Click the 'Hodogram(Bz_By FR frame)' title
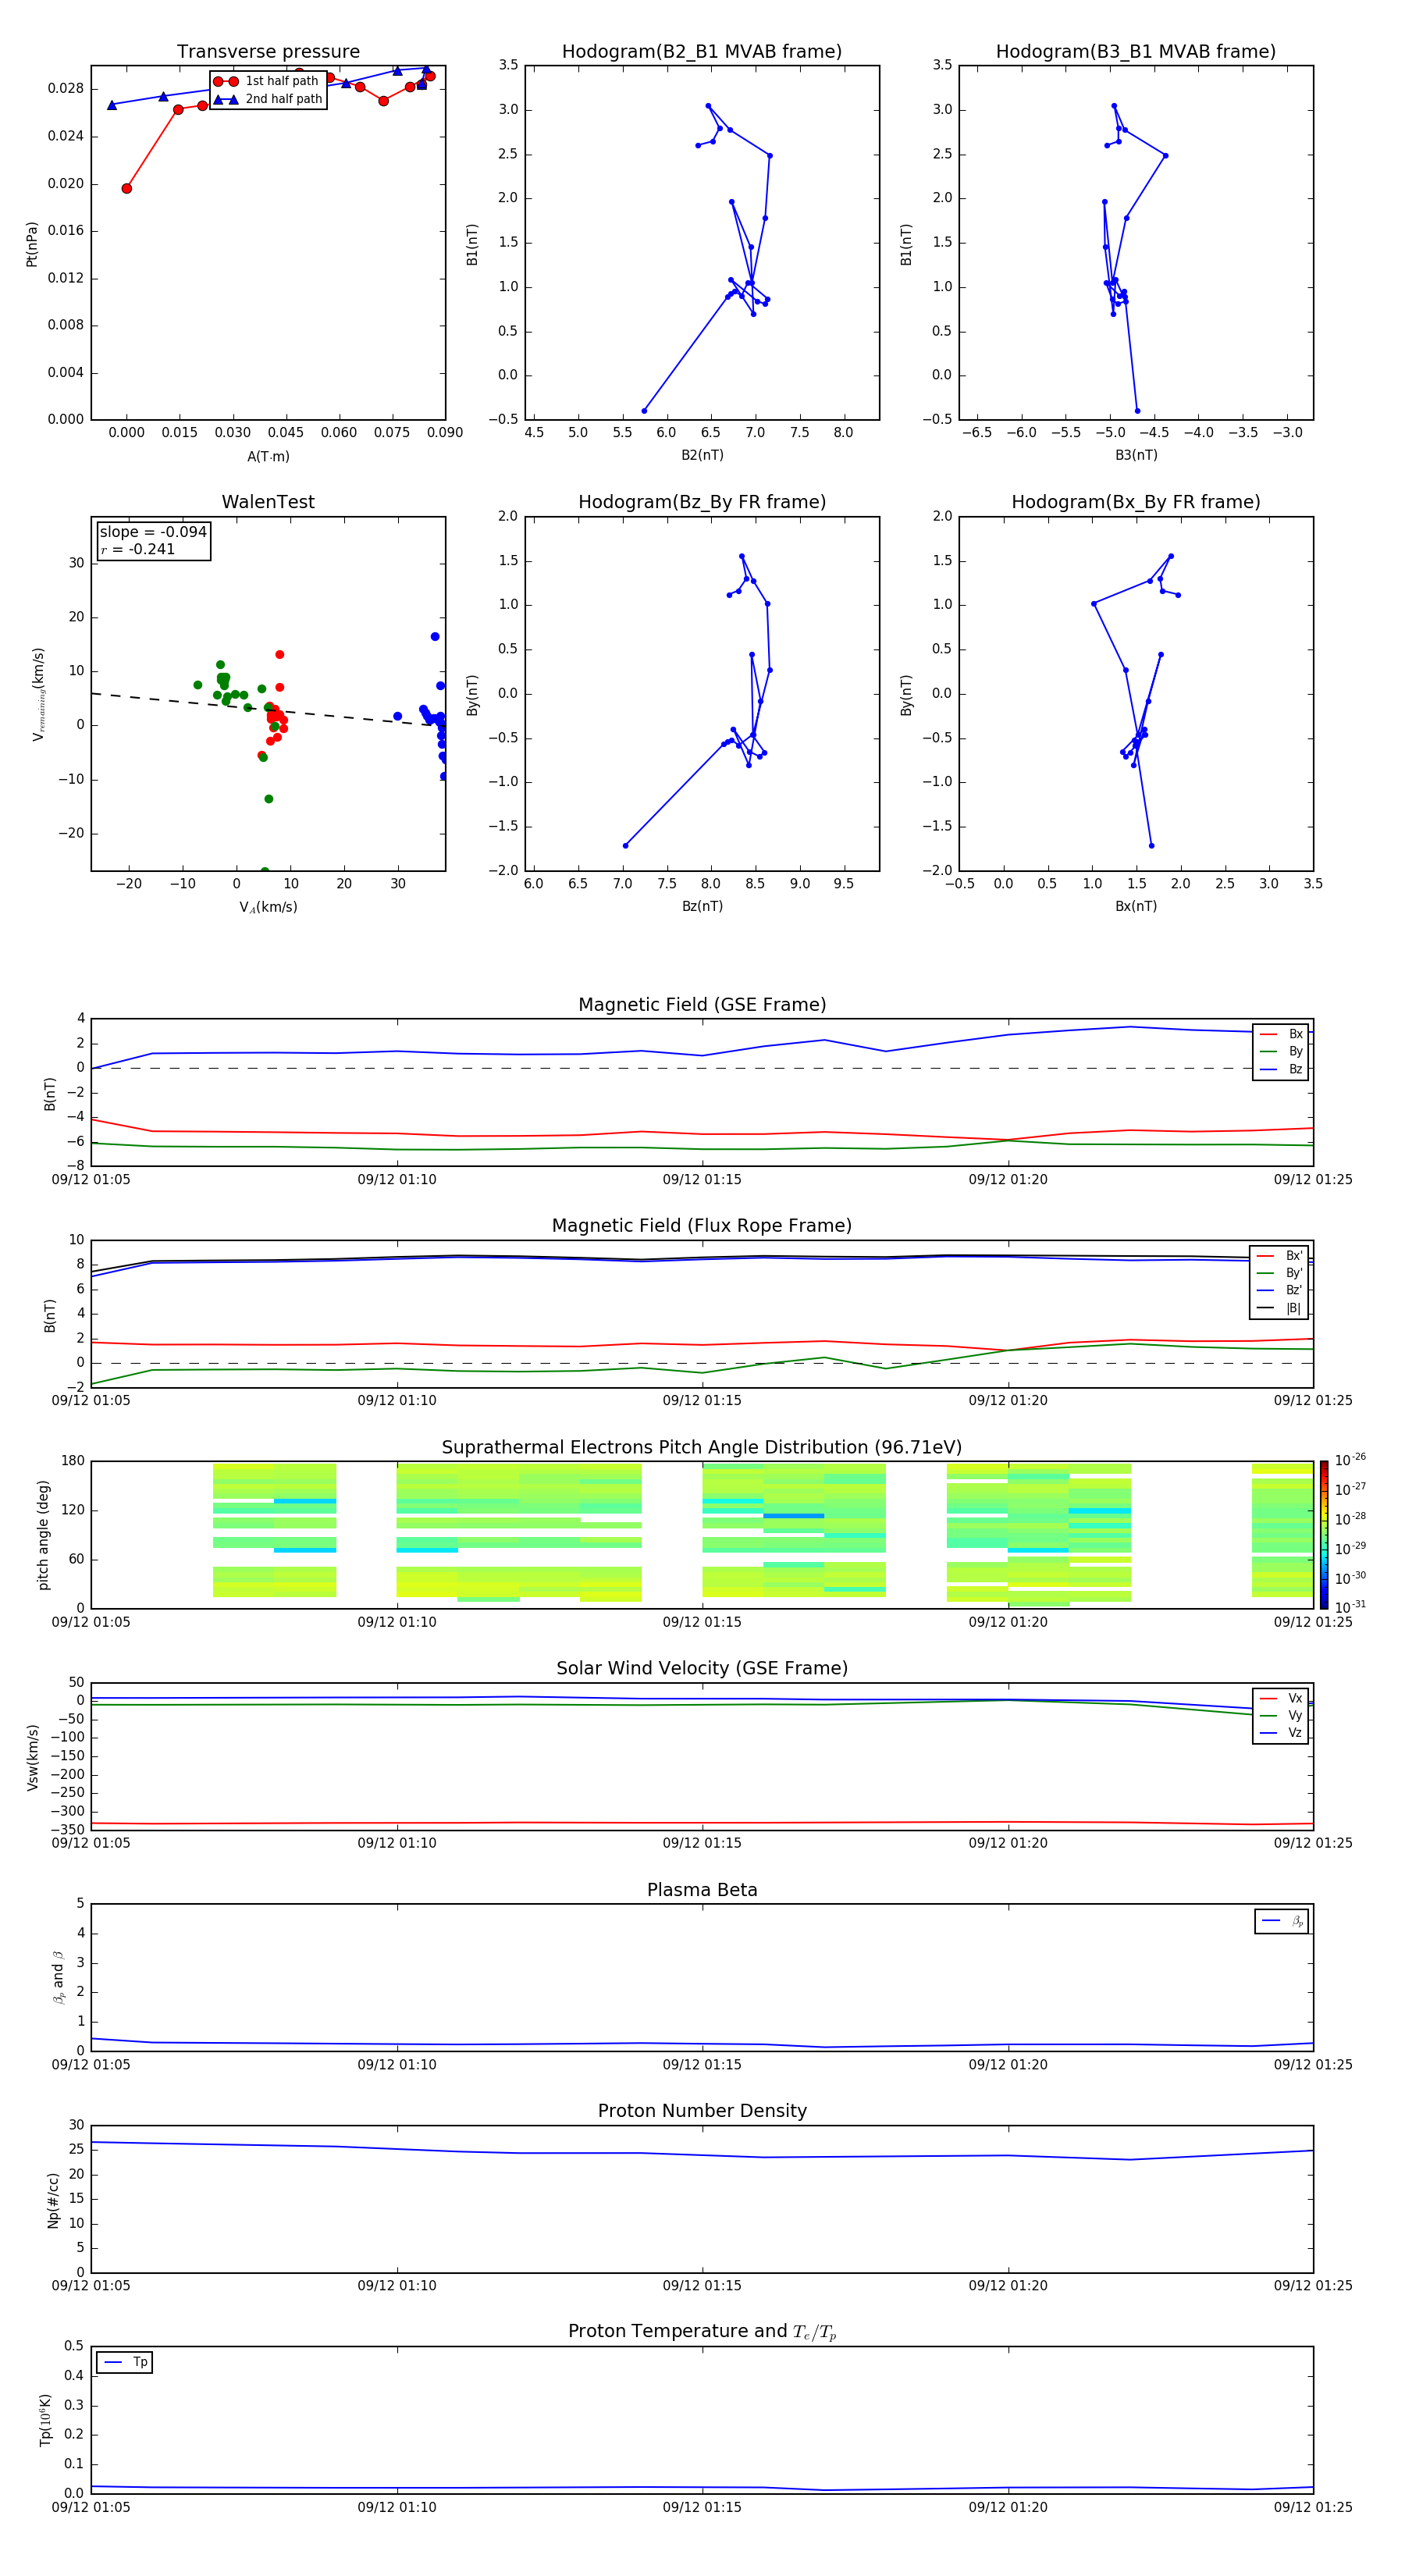1405x2576 pixels. tap(702, 502)
